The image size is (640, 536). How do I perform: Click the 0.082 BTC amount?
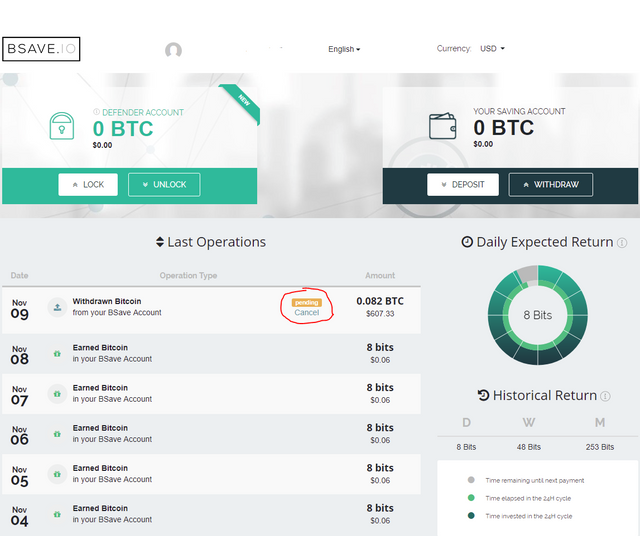(x=380, y=301)
